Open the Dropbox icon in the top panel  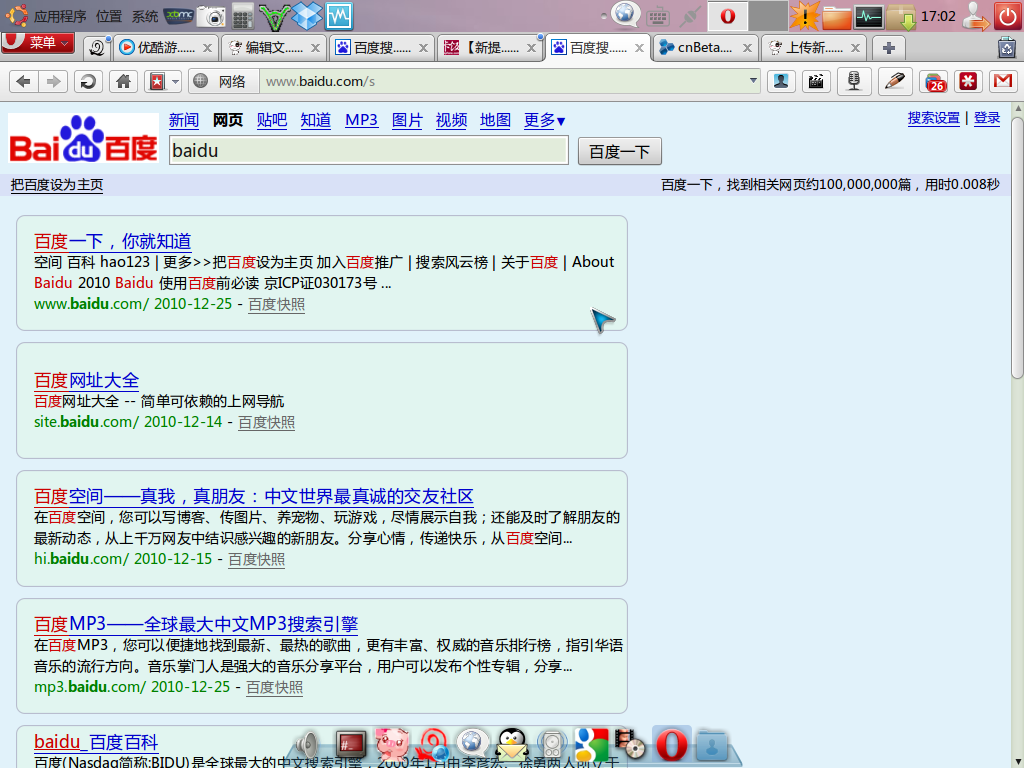(308, 16)
